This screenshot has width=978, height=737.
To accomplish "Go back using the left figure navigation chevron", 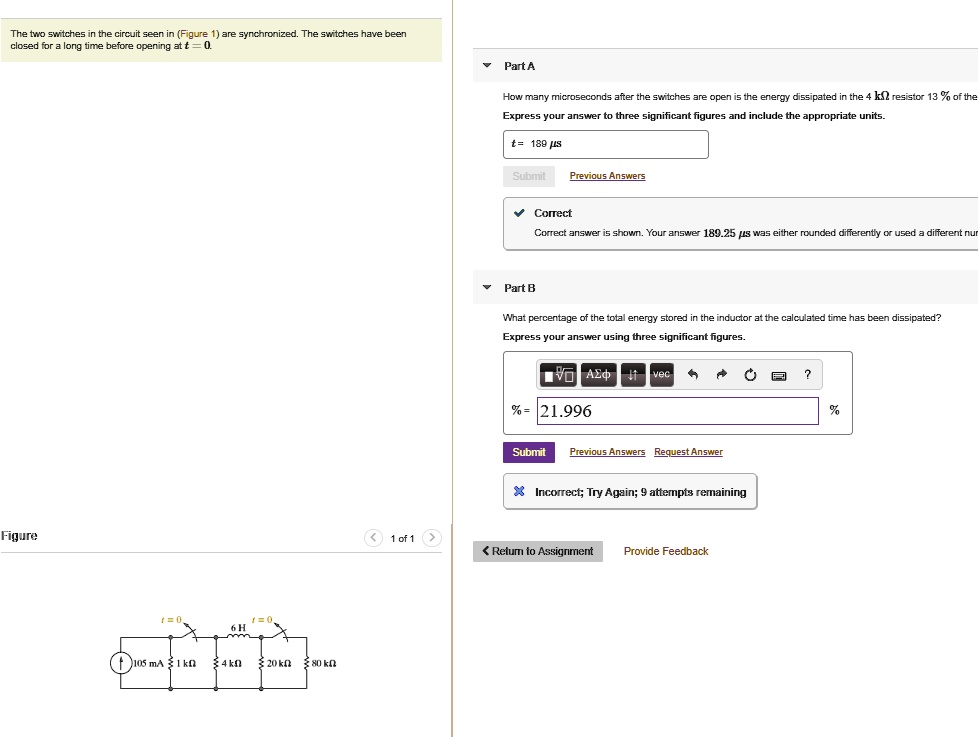I will (374, 537).
